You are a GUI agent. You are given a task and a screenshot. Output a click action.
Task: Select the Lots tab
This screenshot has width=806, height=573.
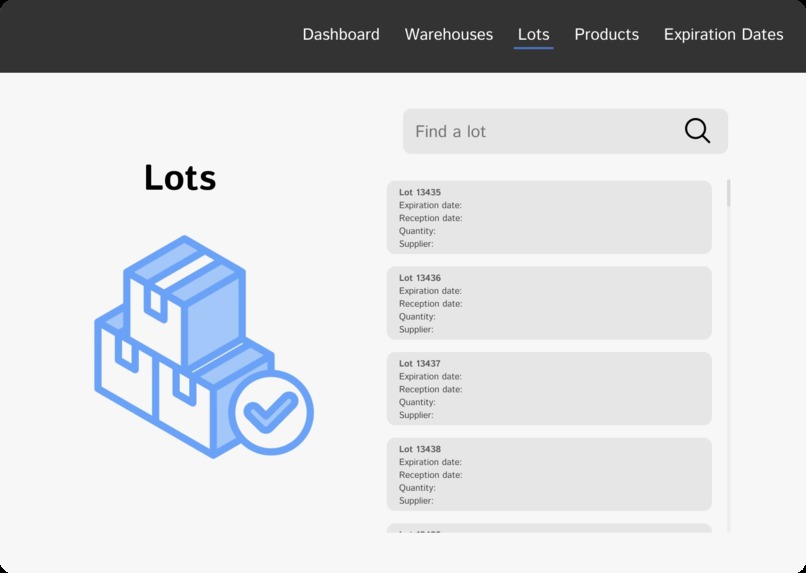tap(534, 34)
